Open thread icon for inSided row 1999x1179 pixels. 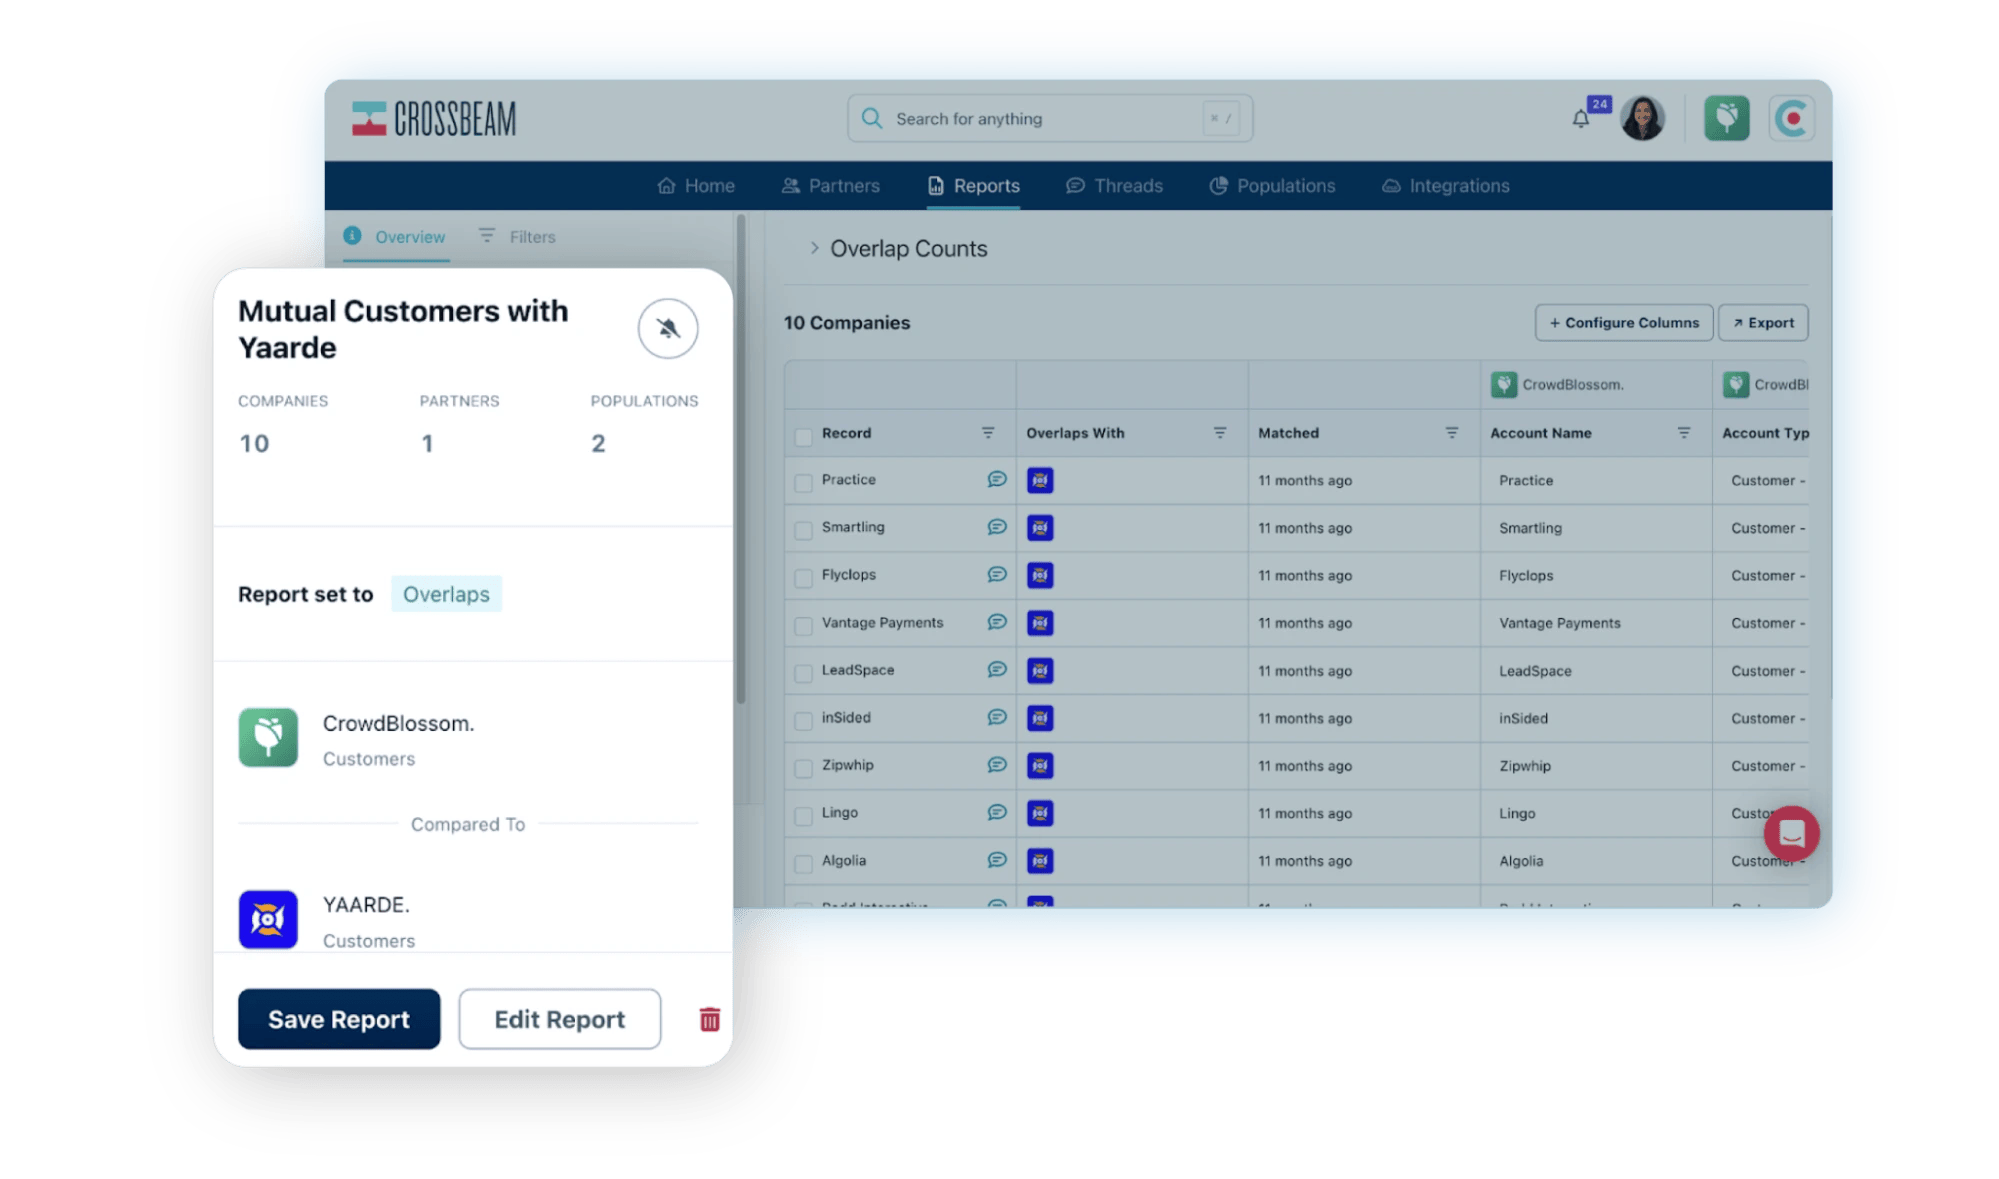pyautogui.click(x=997, y=717)
